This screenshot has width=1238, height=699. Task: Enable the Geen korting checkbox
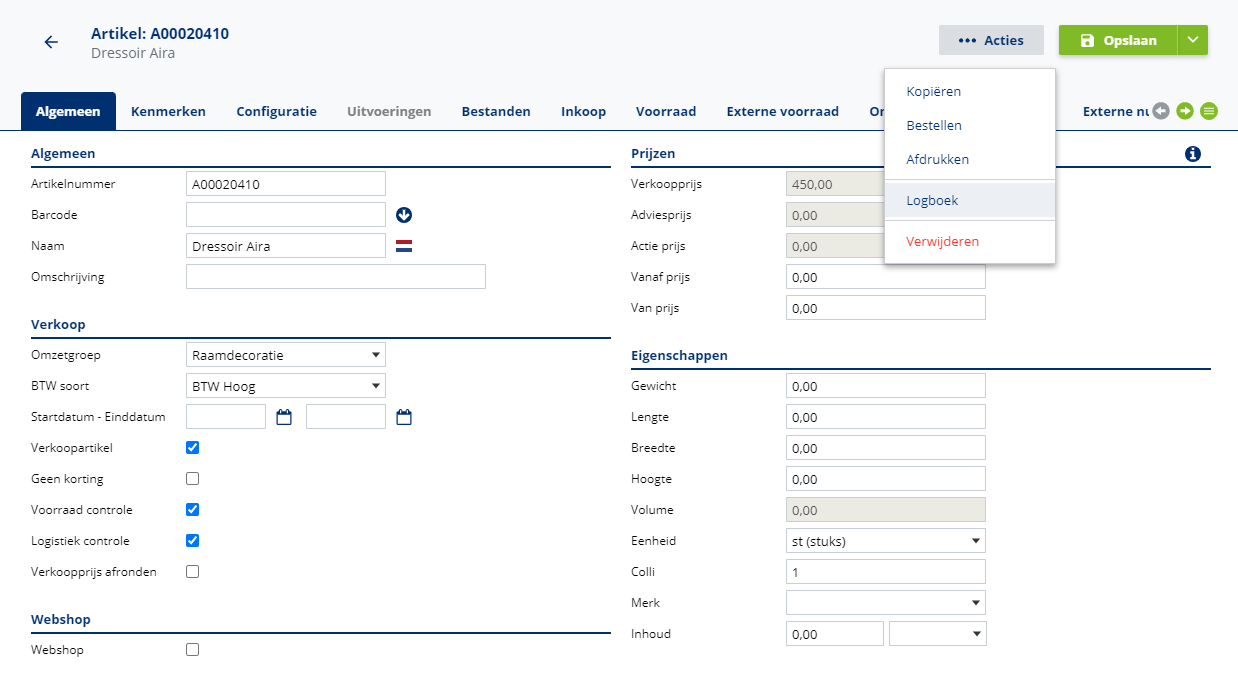pos(193,479)
